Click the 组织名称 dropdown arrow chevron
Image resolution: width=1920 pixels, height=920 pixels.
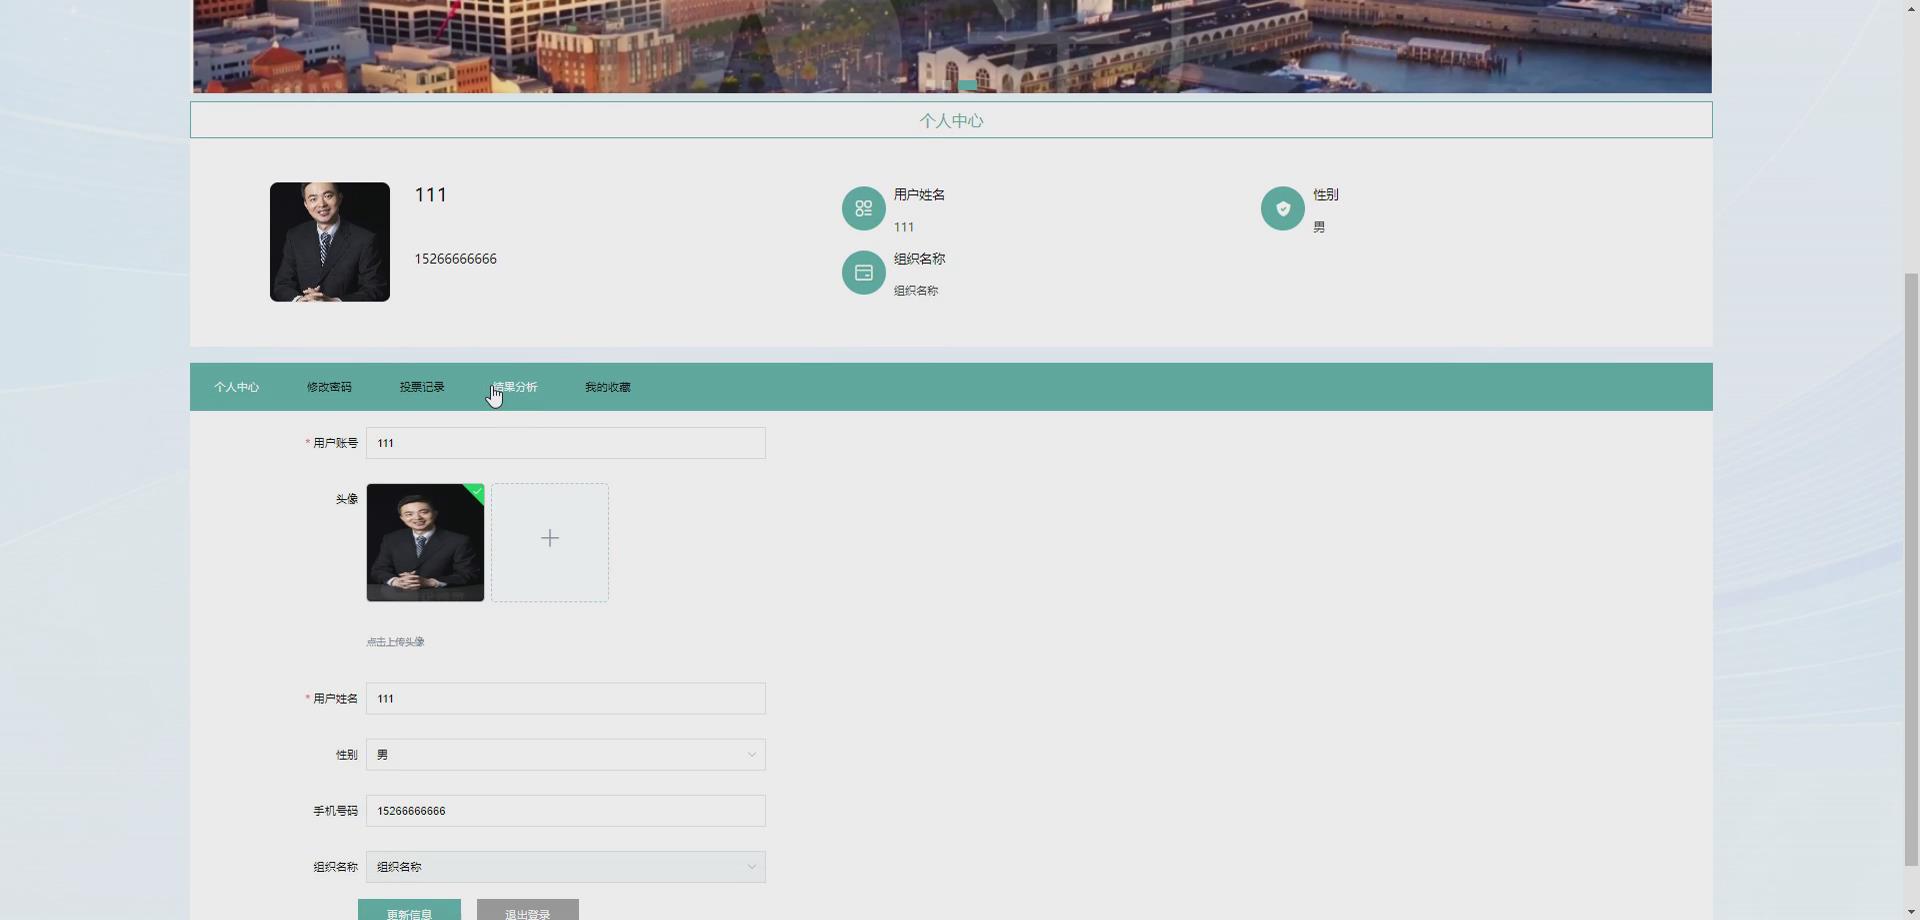coord(752,867)
